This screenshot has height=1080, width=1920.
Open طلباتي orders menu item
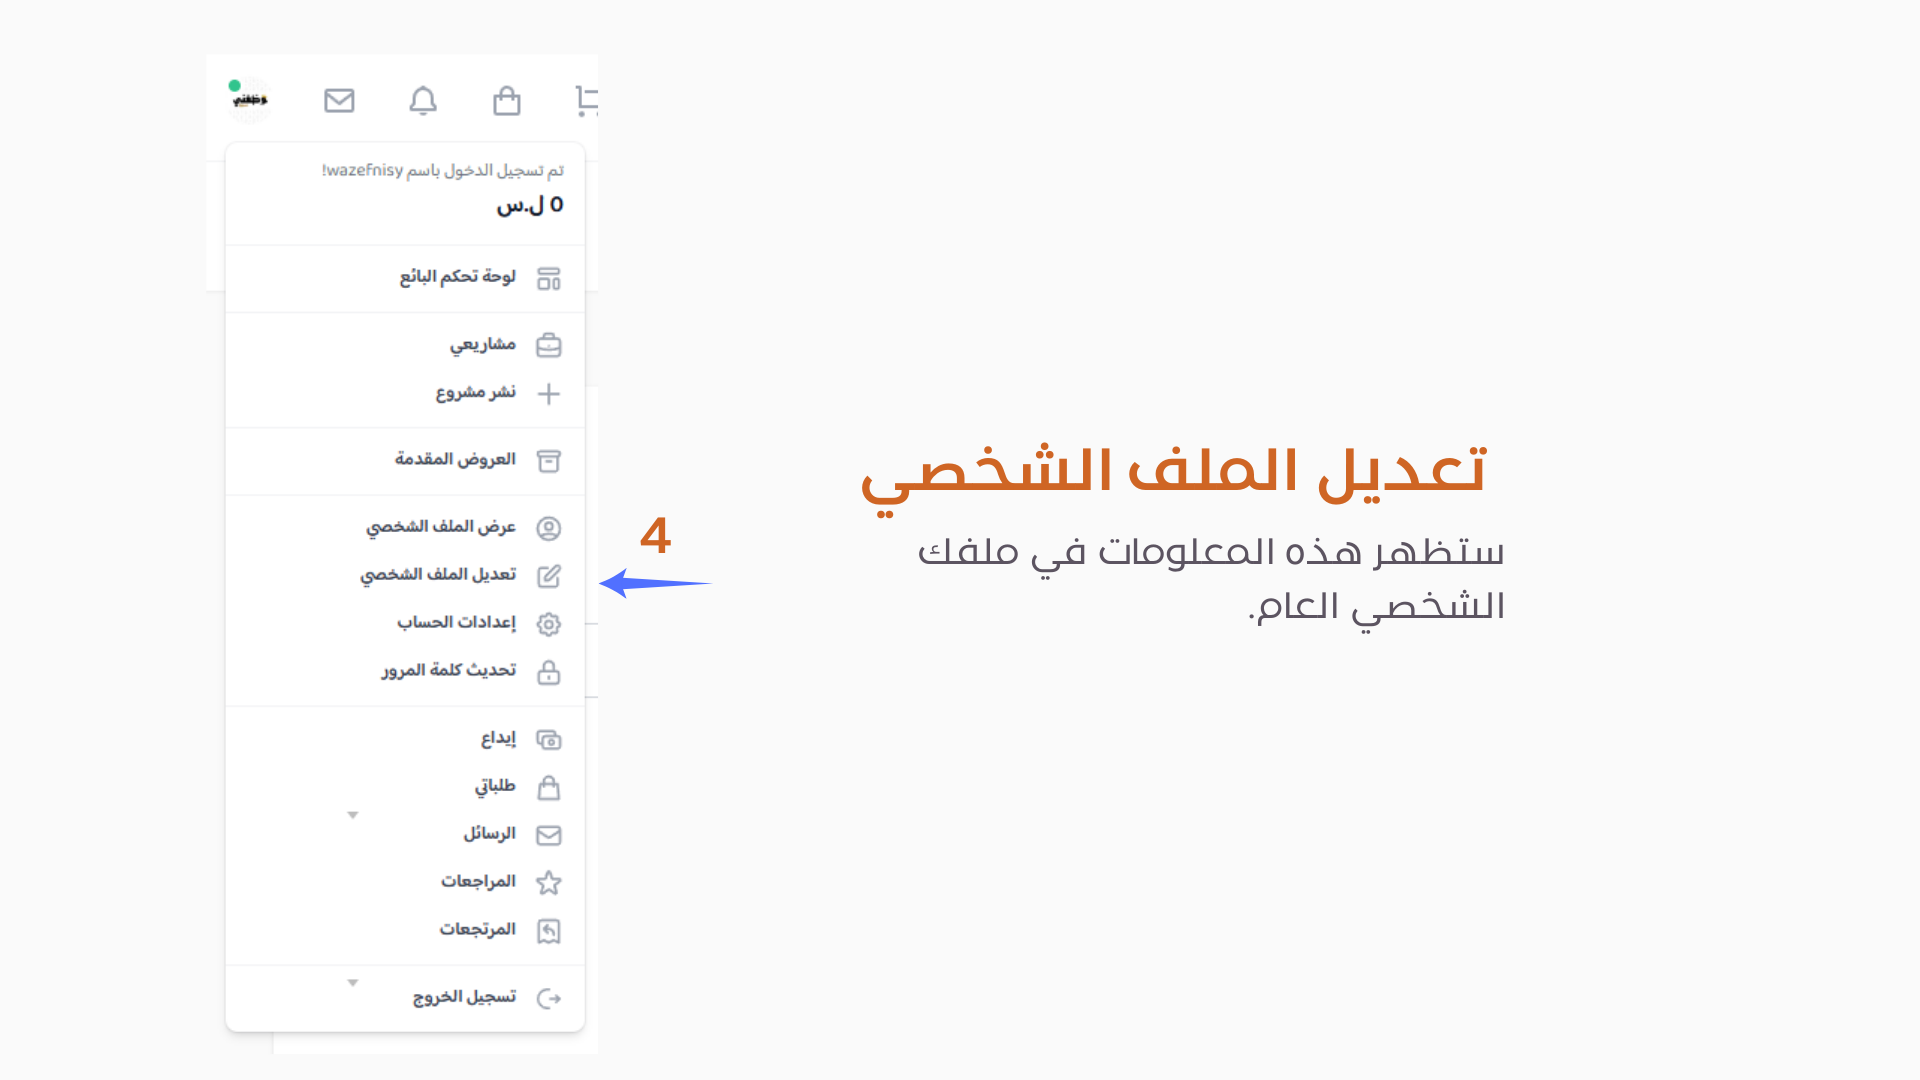point(495,787)
